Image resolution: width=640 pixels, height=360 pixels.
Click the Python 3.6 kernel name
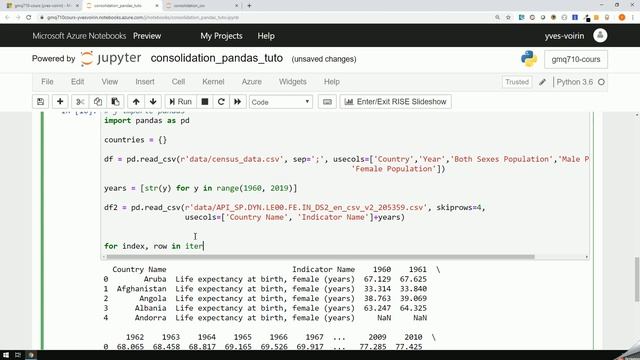pyautogui.click(x=575, y=82)
